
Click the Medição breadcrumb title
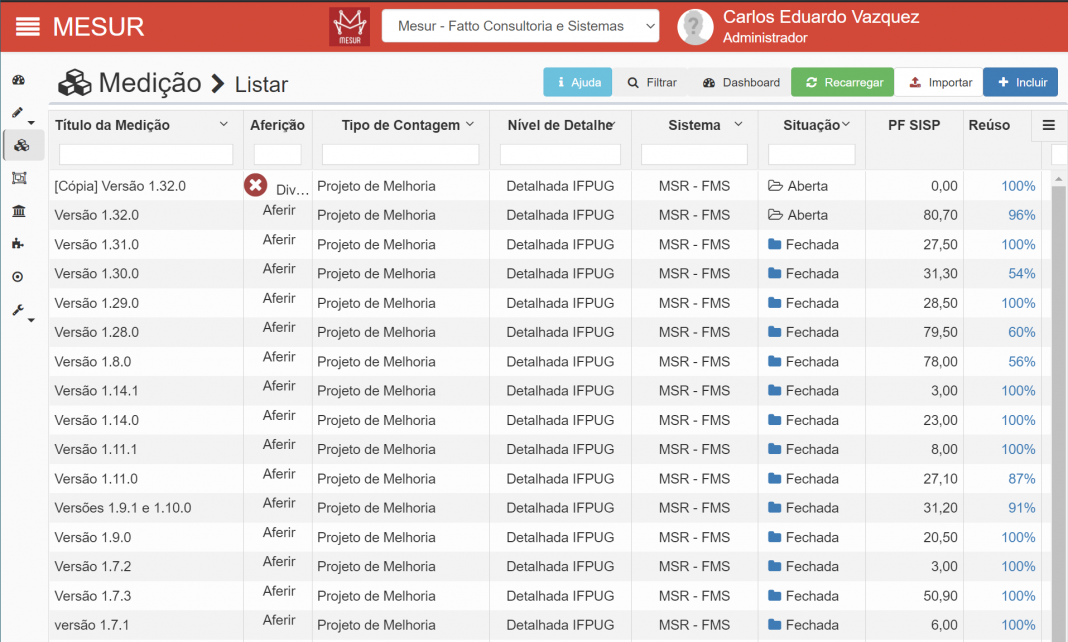150,83
